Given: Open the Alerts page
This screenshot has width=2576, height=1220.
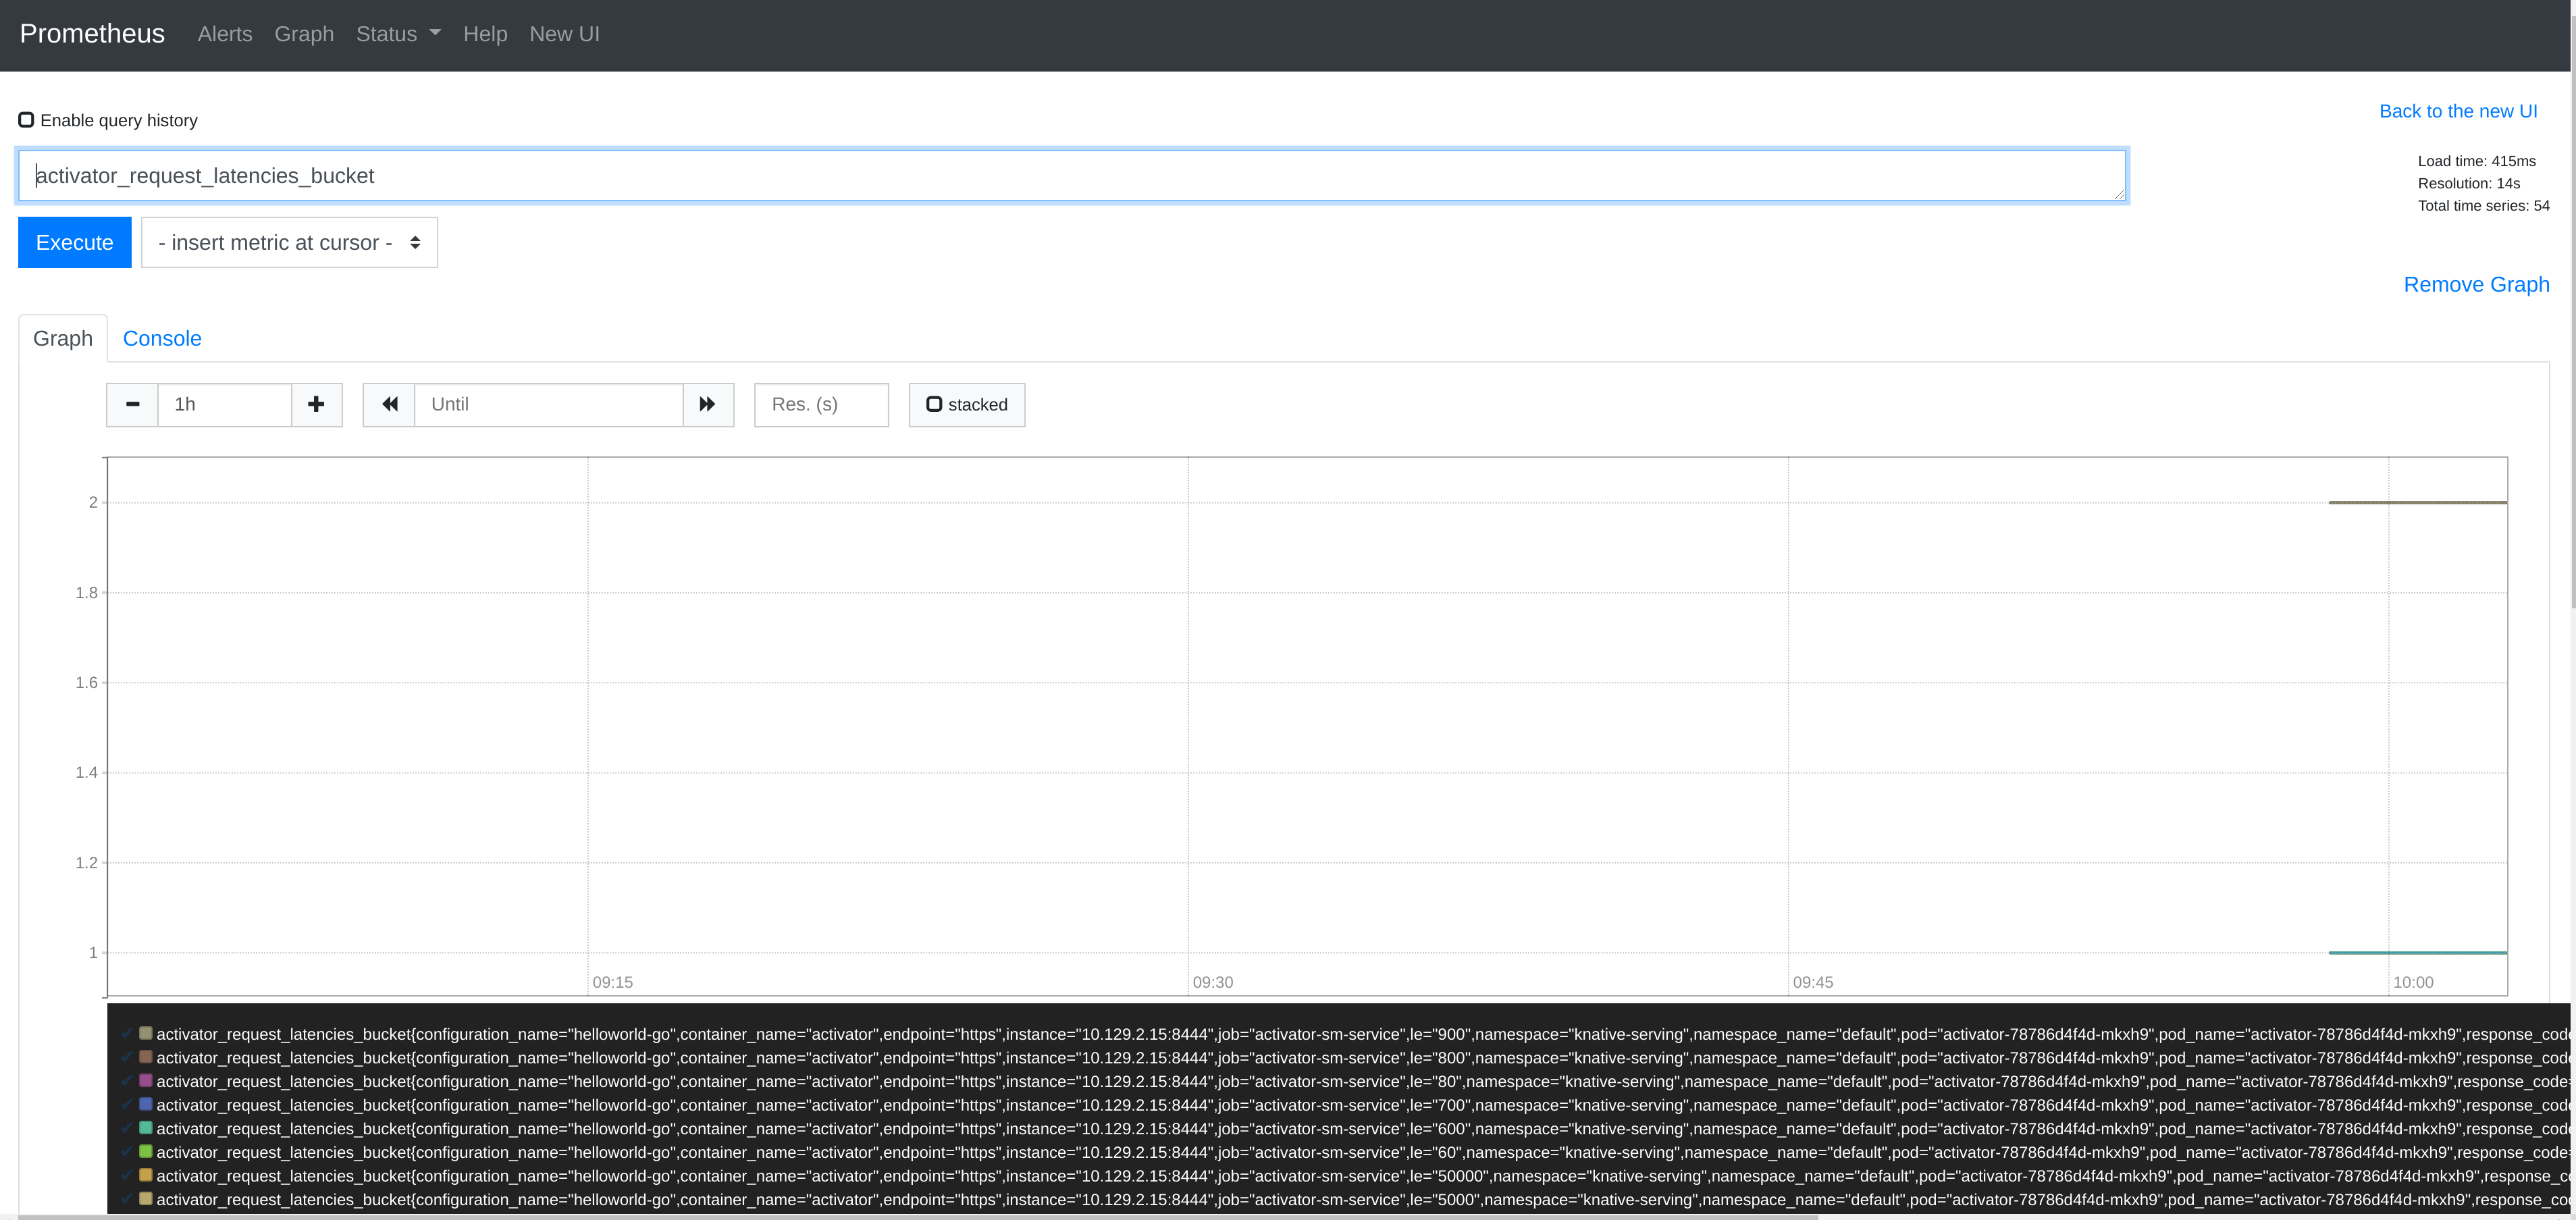Looking at the screenshot, I should (x=224, y=33).
